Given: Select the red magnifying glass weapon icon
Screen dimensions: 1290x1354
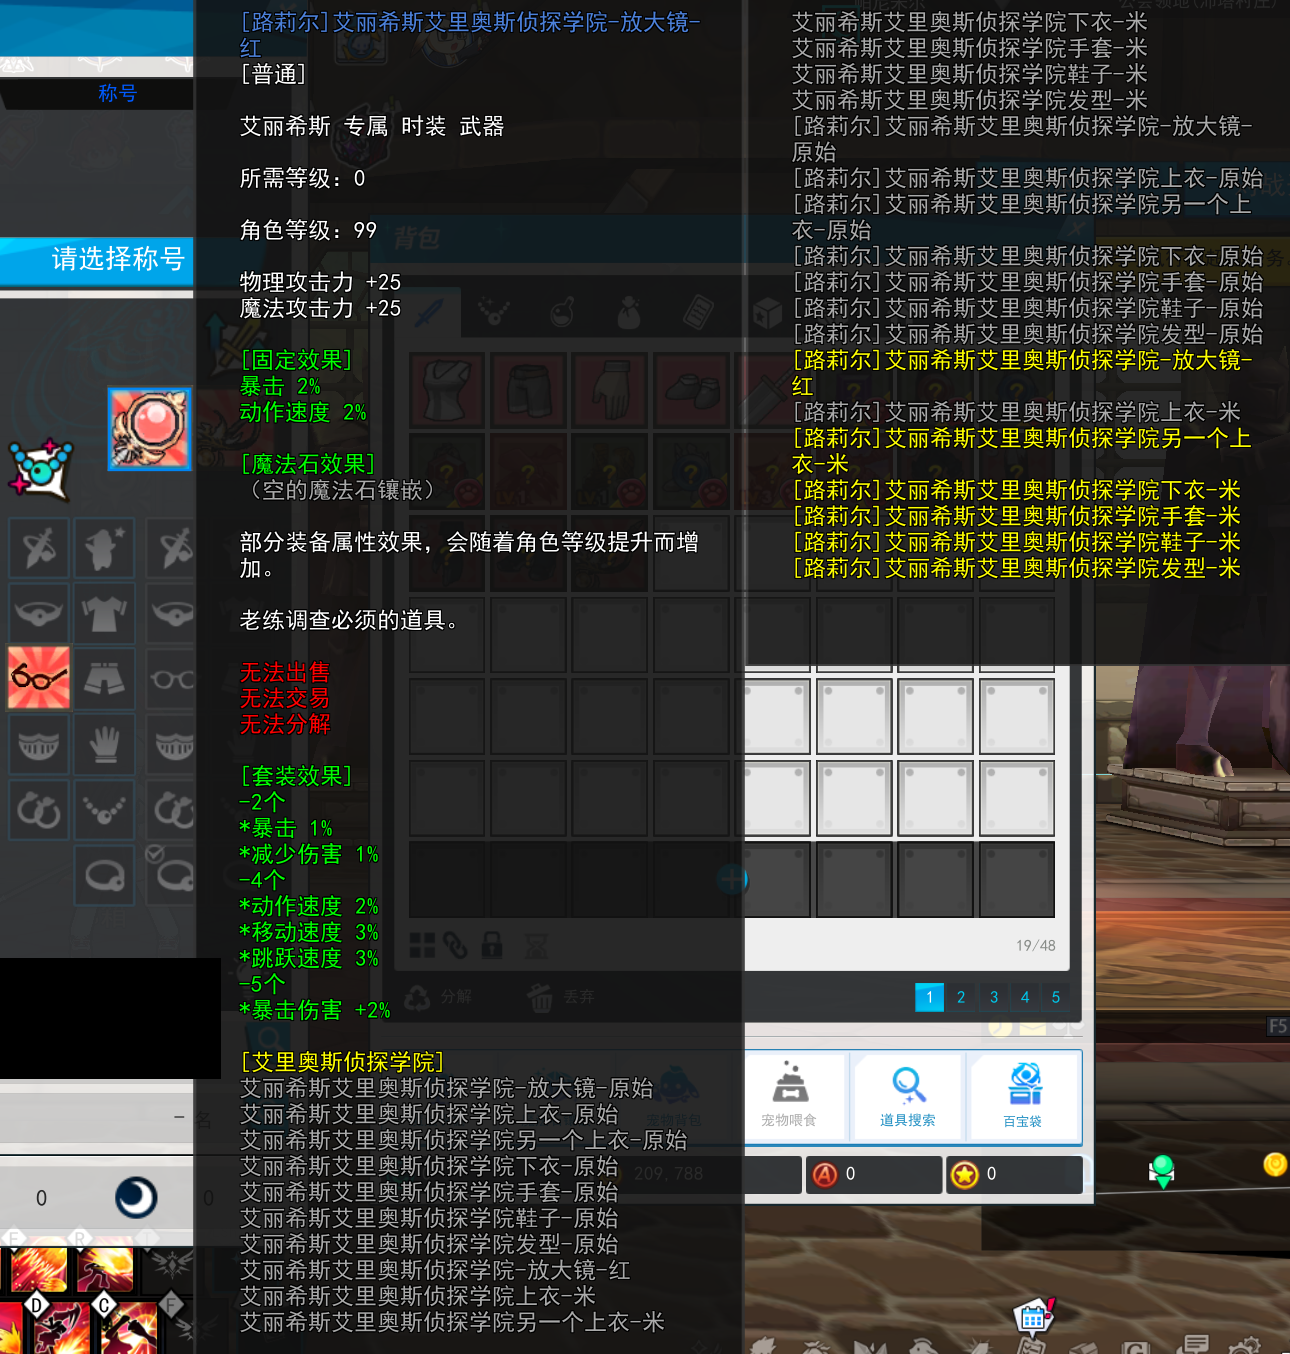Looking at the screenshot, I should pos(149,429).
